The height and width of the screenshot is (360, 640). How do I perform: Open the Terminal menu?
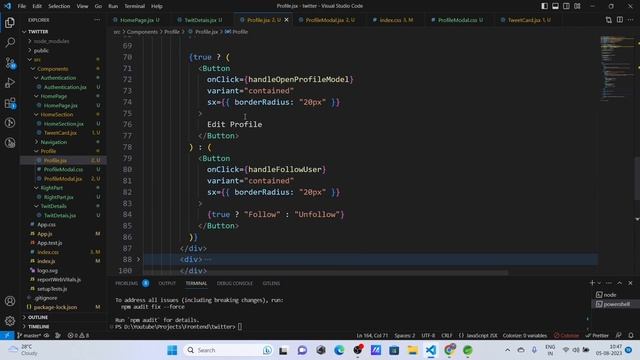tap(134, 6)
